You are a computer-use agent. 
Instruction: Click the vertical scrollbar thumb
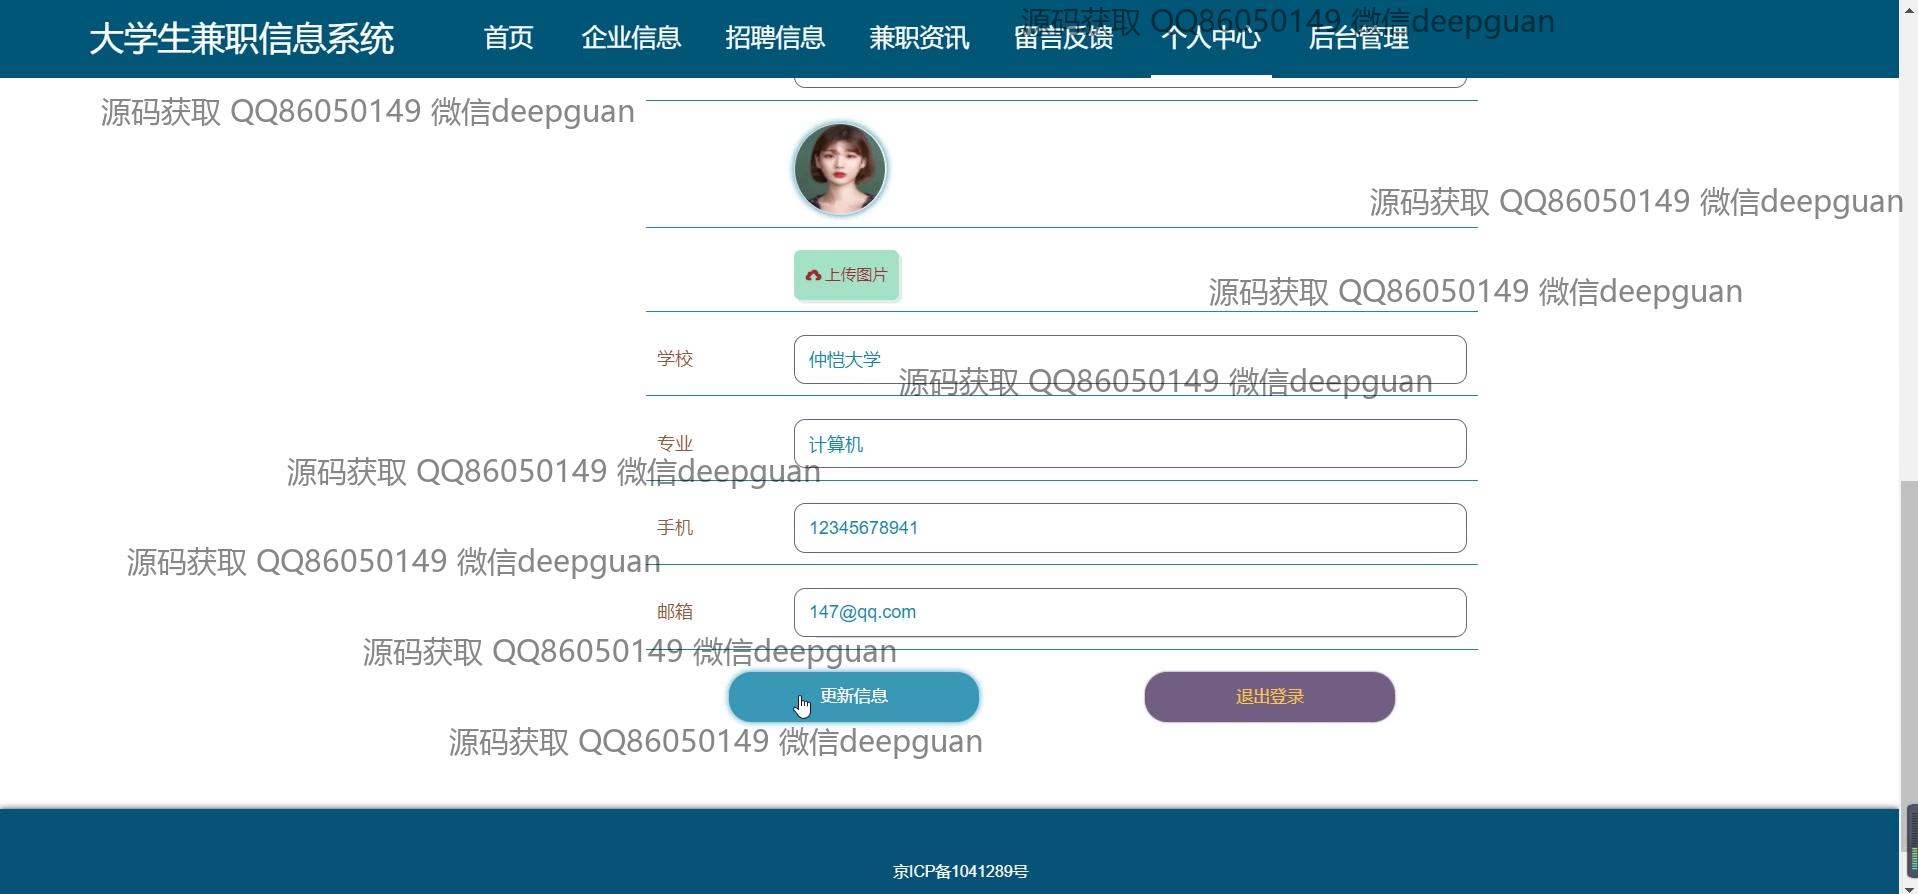[1908, 660]
